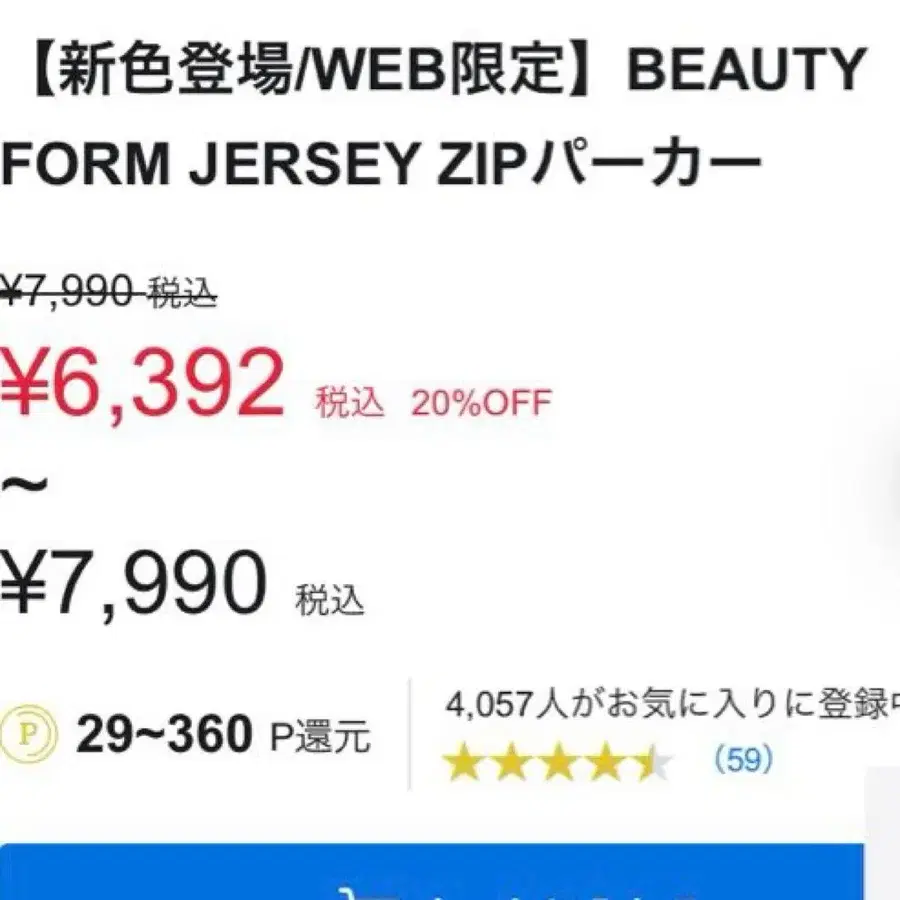Click the first yellow rating star
The image size is (900, 900).
pyautogui.click(x=461, y=763)
